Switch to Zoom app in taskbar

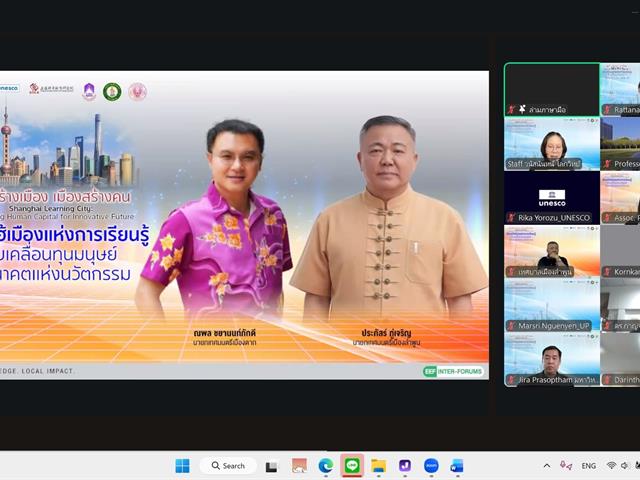pyautogui.click(x=431, y=466)
